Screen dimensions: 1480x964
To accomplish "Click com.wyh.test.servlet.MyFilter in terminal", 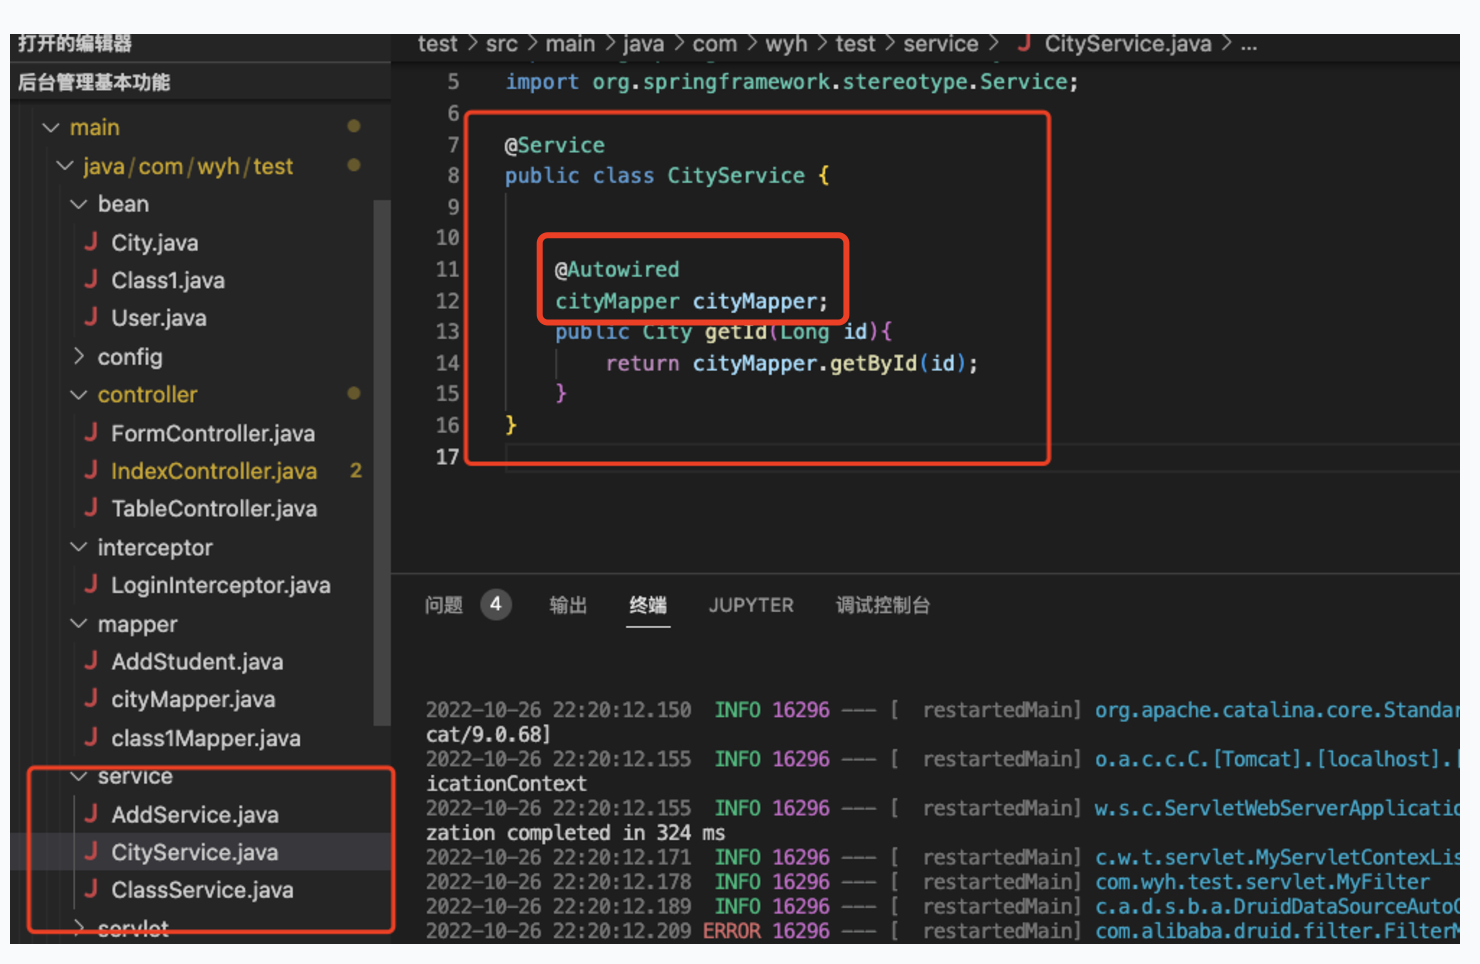I will [1262, 882].
